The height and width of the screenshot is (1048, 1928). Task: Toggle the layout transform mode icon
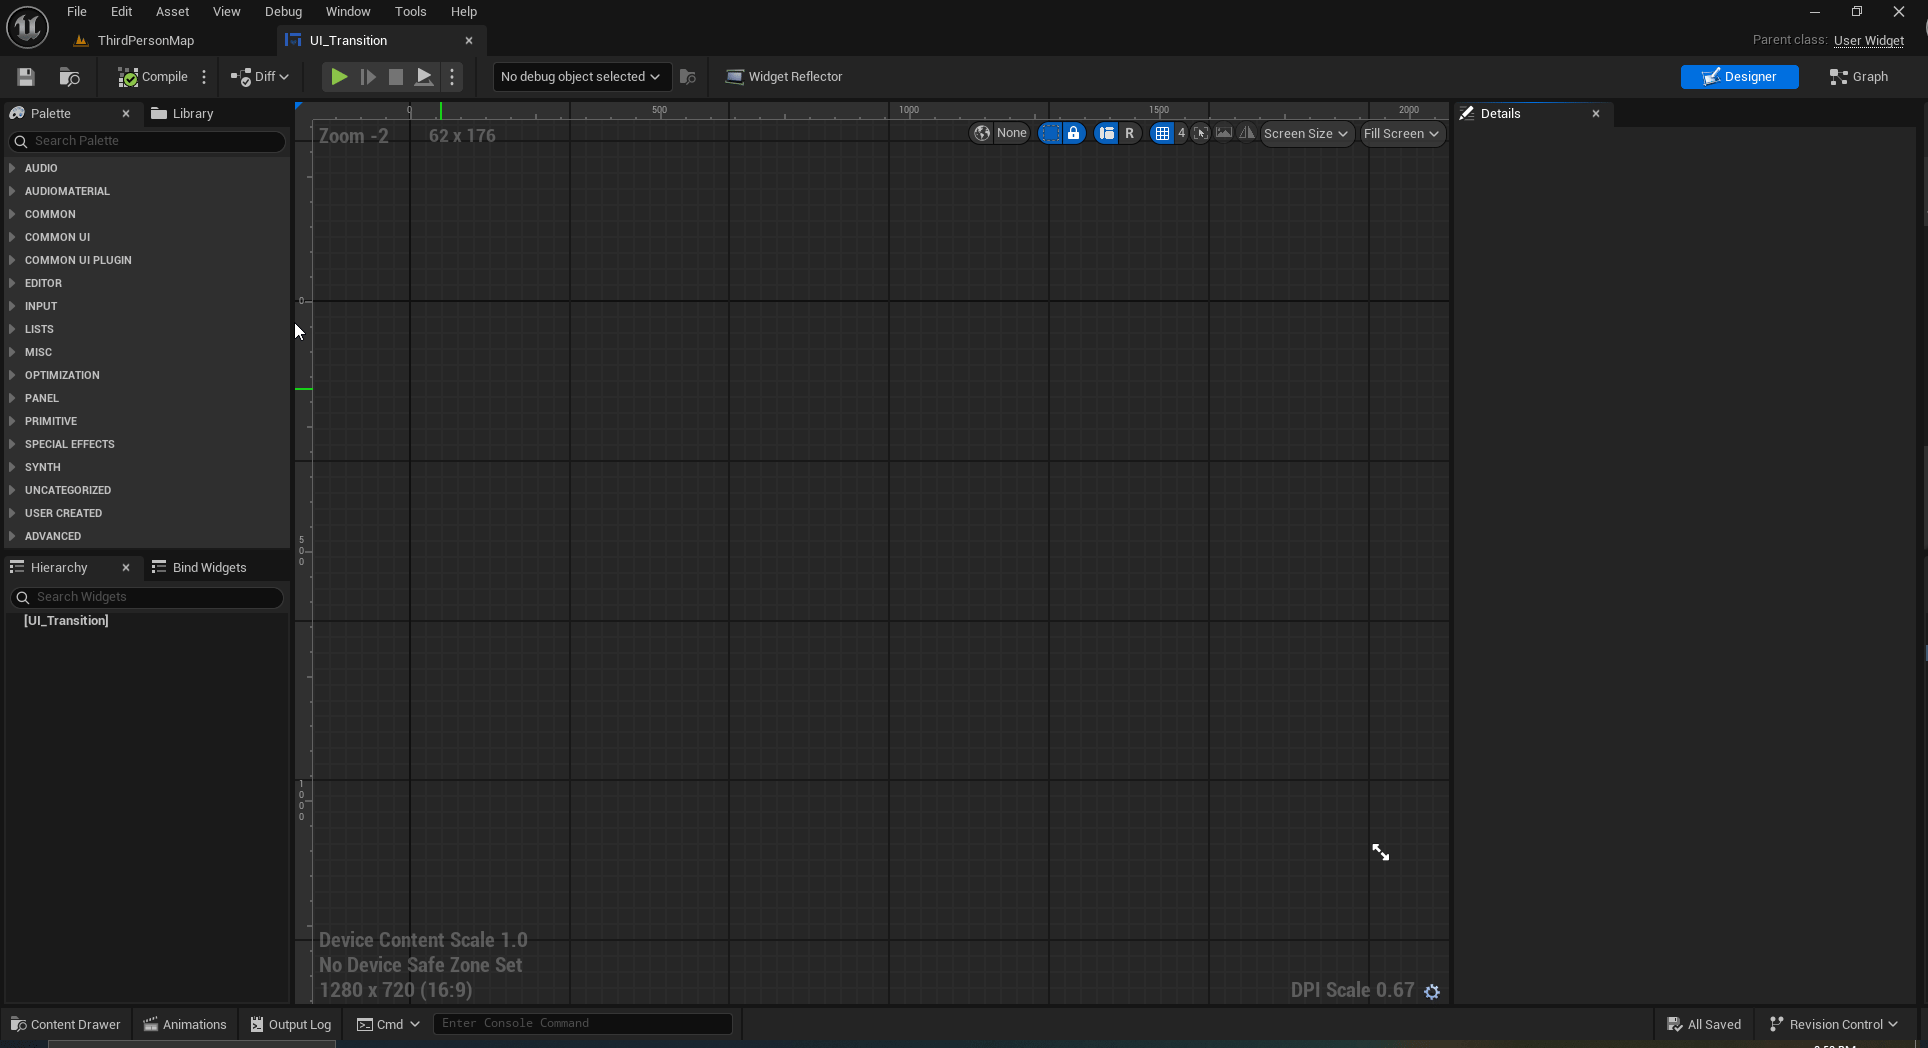(1107, 133)
